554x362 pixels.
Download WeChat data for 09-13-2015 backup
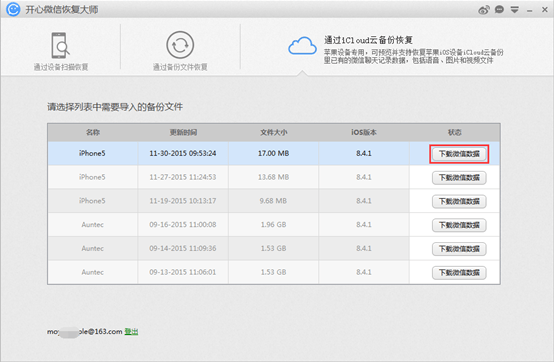(x=459, y=273)
